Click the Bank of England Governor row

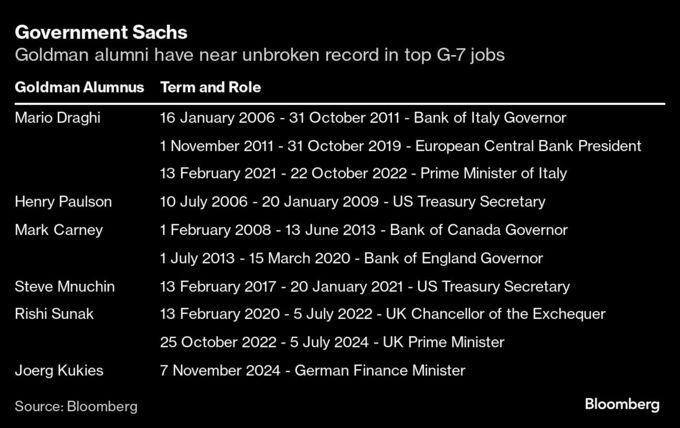pos(351,258)
